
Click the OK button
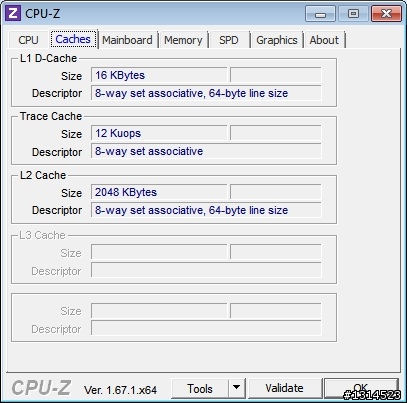pos(361,388)
